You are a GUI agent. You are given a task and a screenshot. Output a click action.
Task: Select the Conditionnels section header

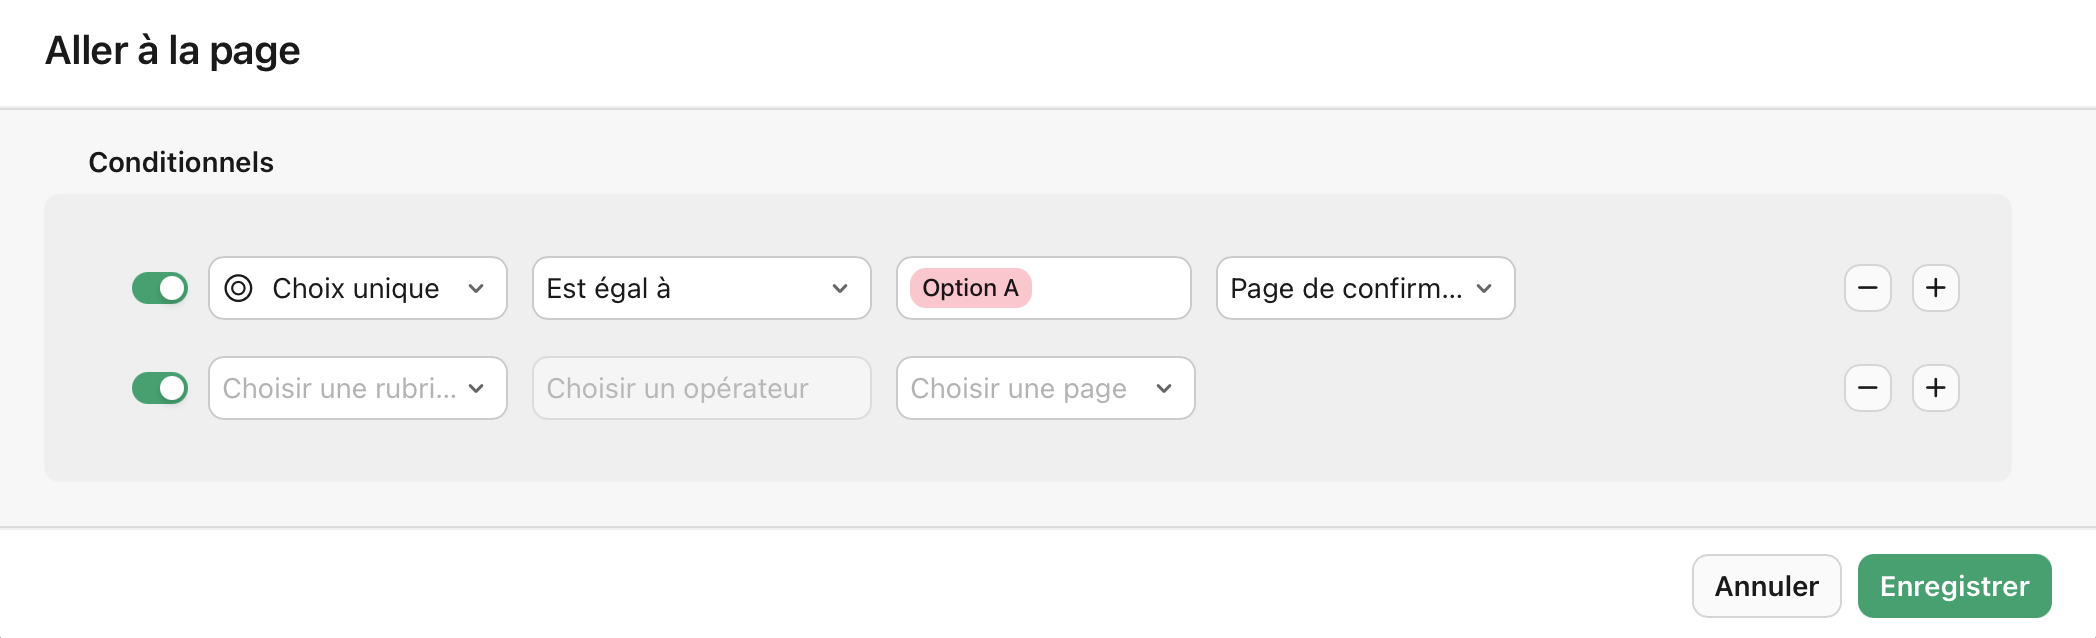point(181,162)
